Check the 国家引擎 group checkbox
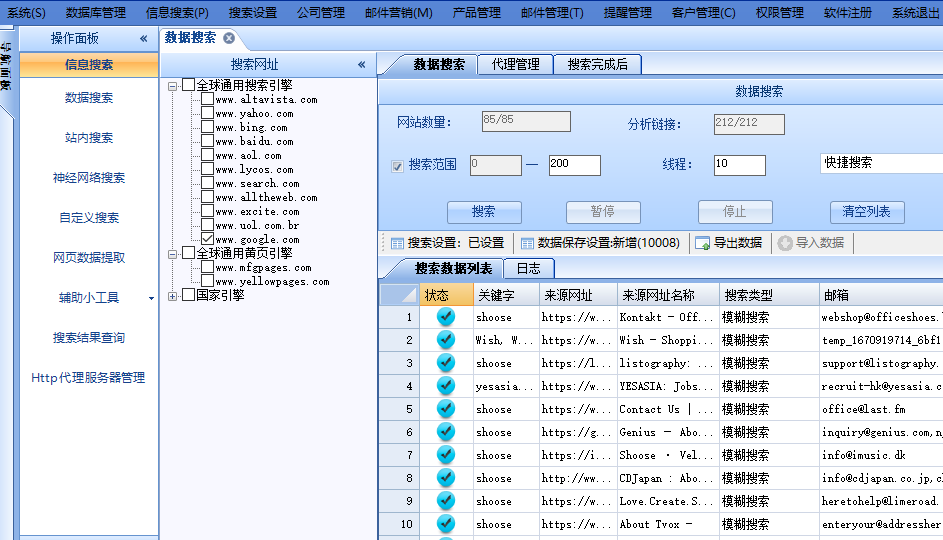 pos(189,295)
